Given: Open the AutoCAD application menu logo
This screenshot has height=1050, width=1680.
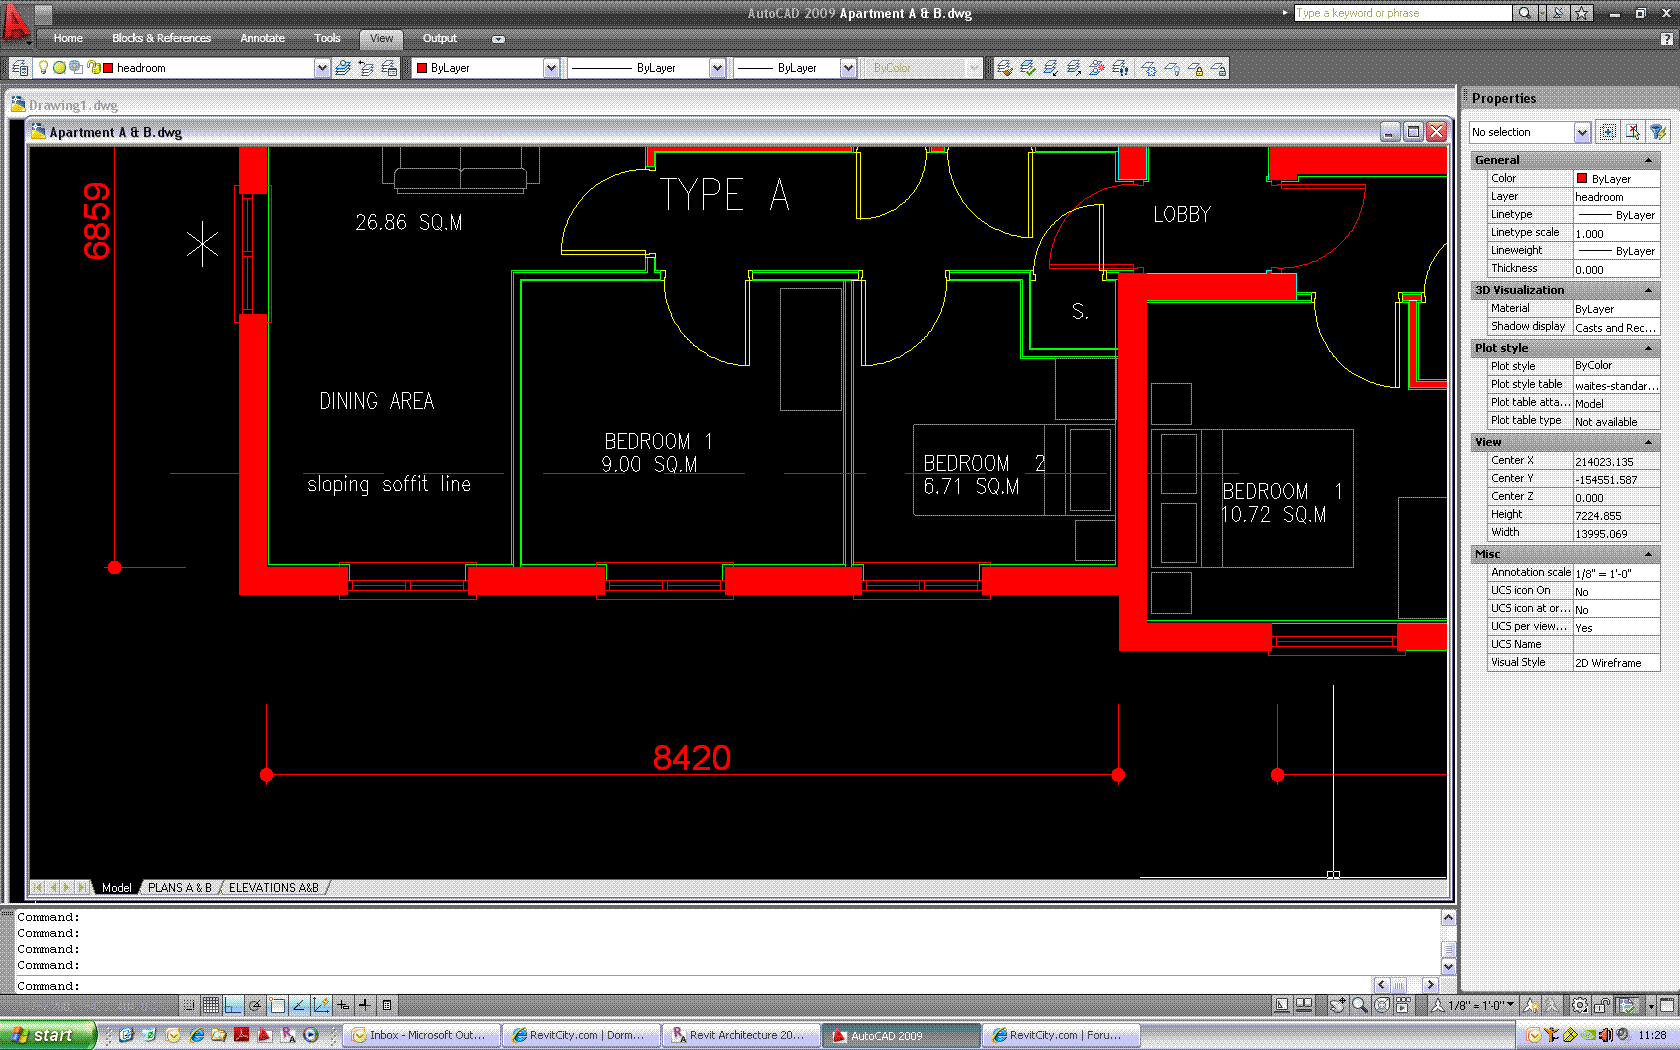Looking at the screenshot, I should (16, 22).
